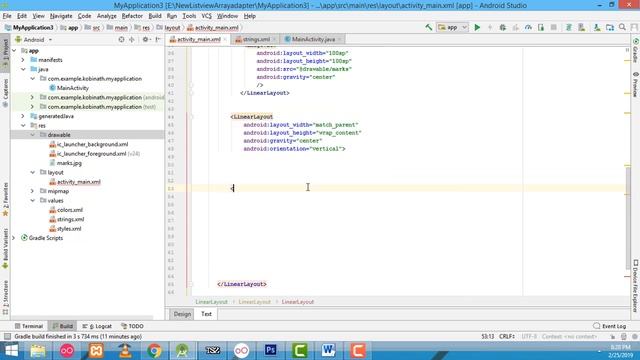Open the Refactor menu
The image size is (640, 360).
(x=132, y=16)
